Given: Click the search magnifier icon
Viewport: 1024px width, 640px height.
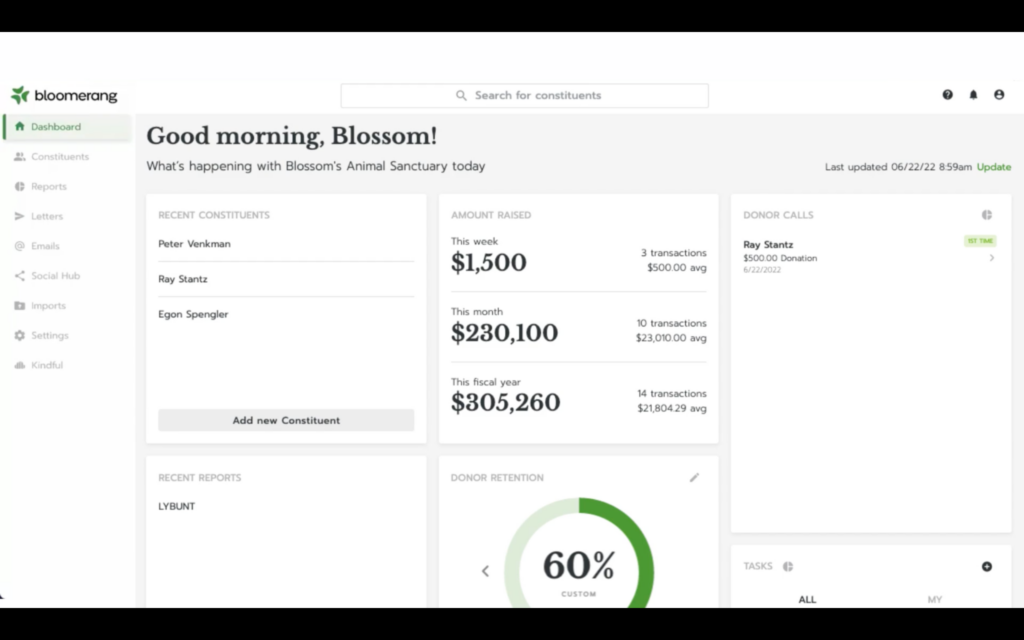Looking at the screenshot, I should (x=461, y=95).
